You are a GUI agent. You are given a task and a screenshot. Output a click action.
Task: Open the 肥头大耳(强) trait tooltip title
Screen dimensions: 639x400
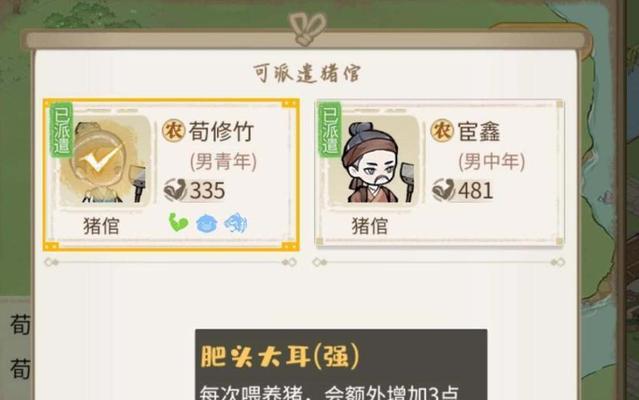pyautogui.click(x=280, y=356)
